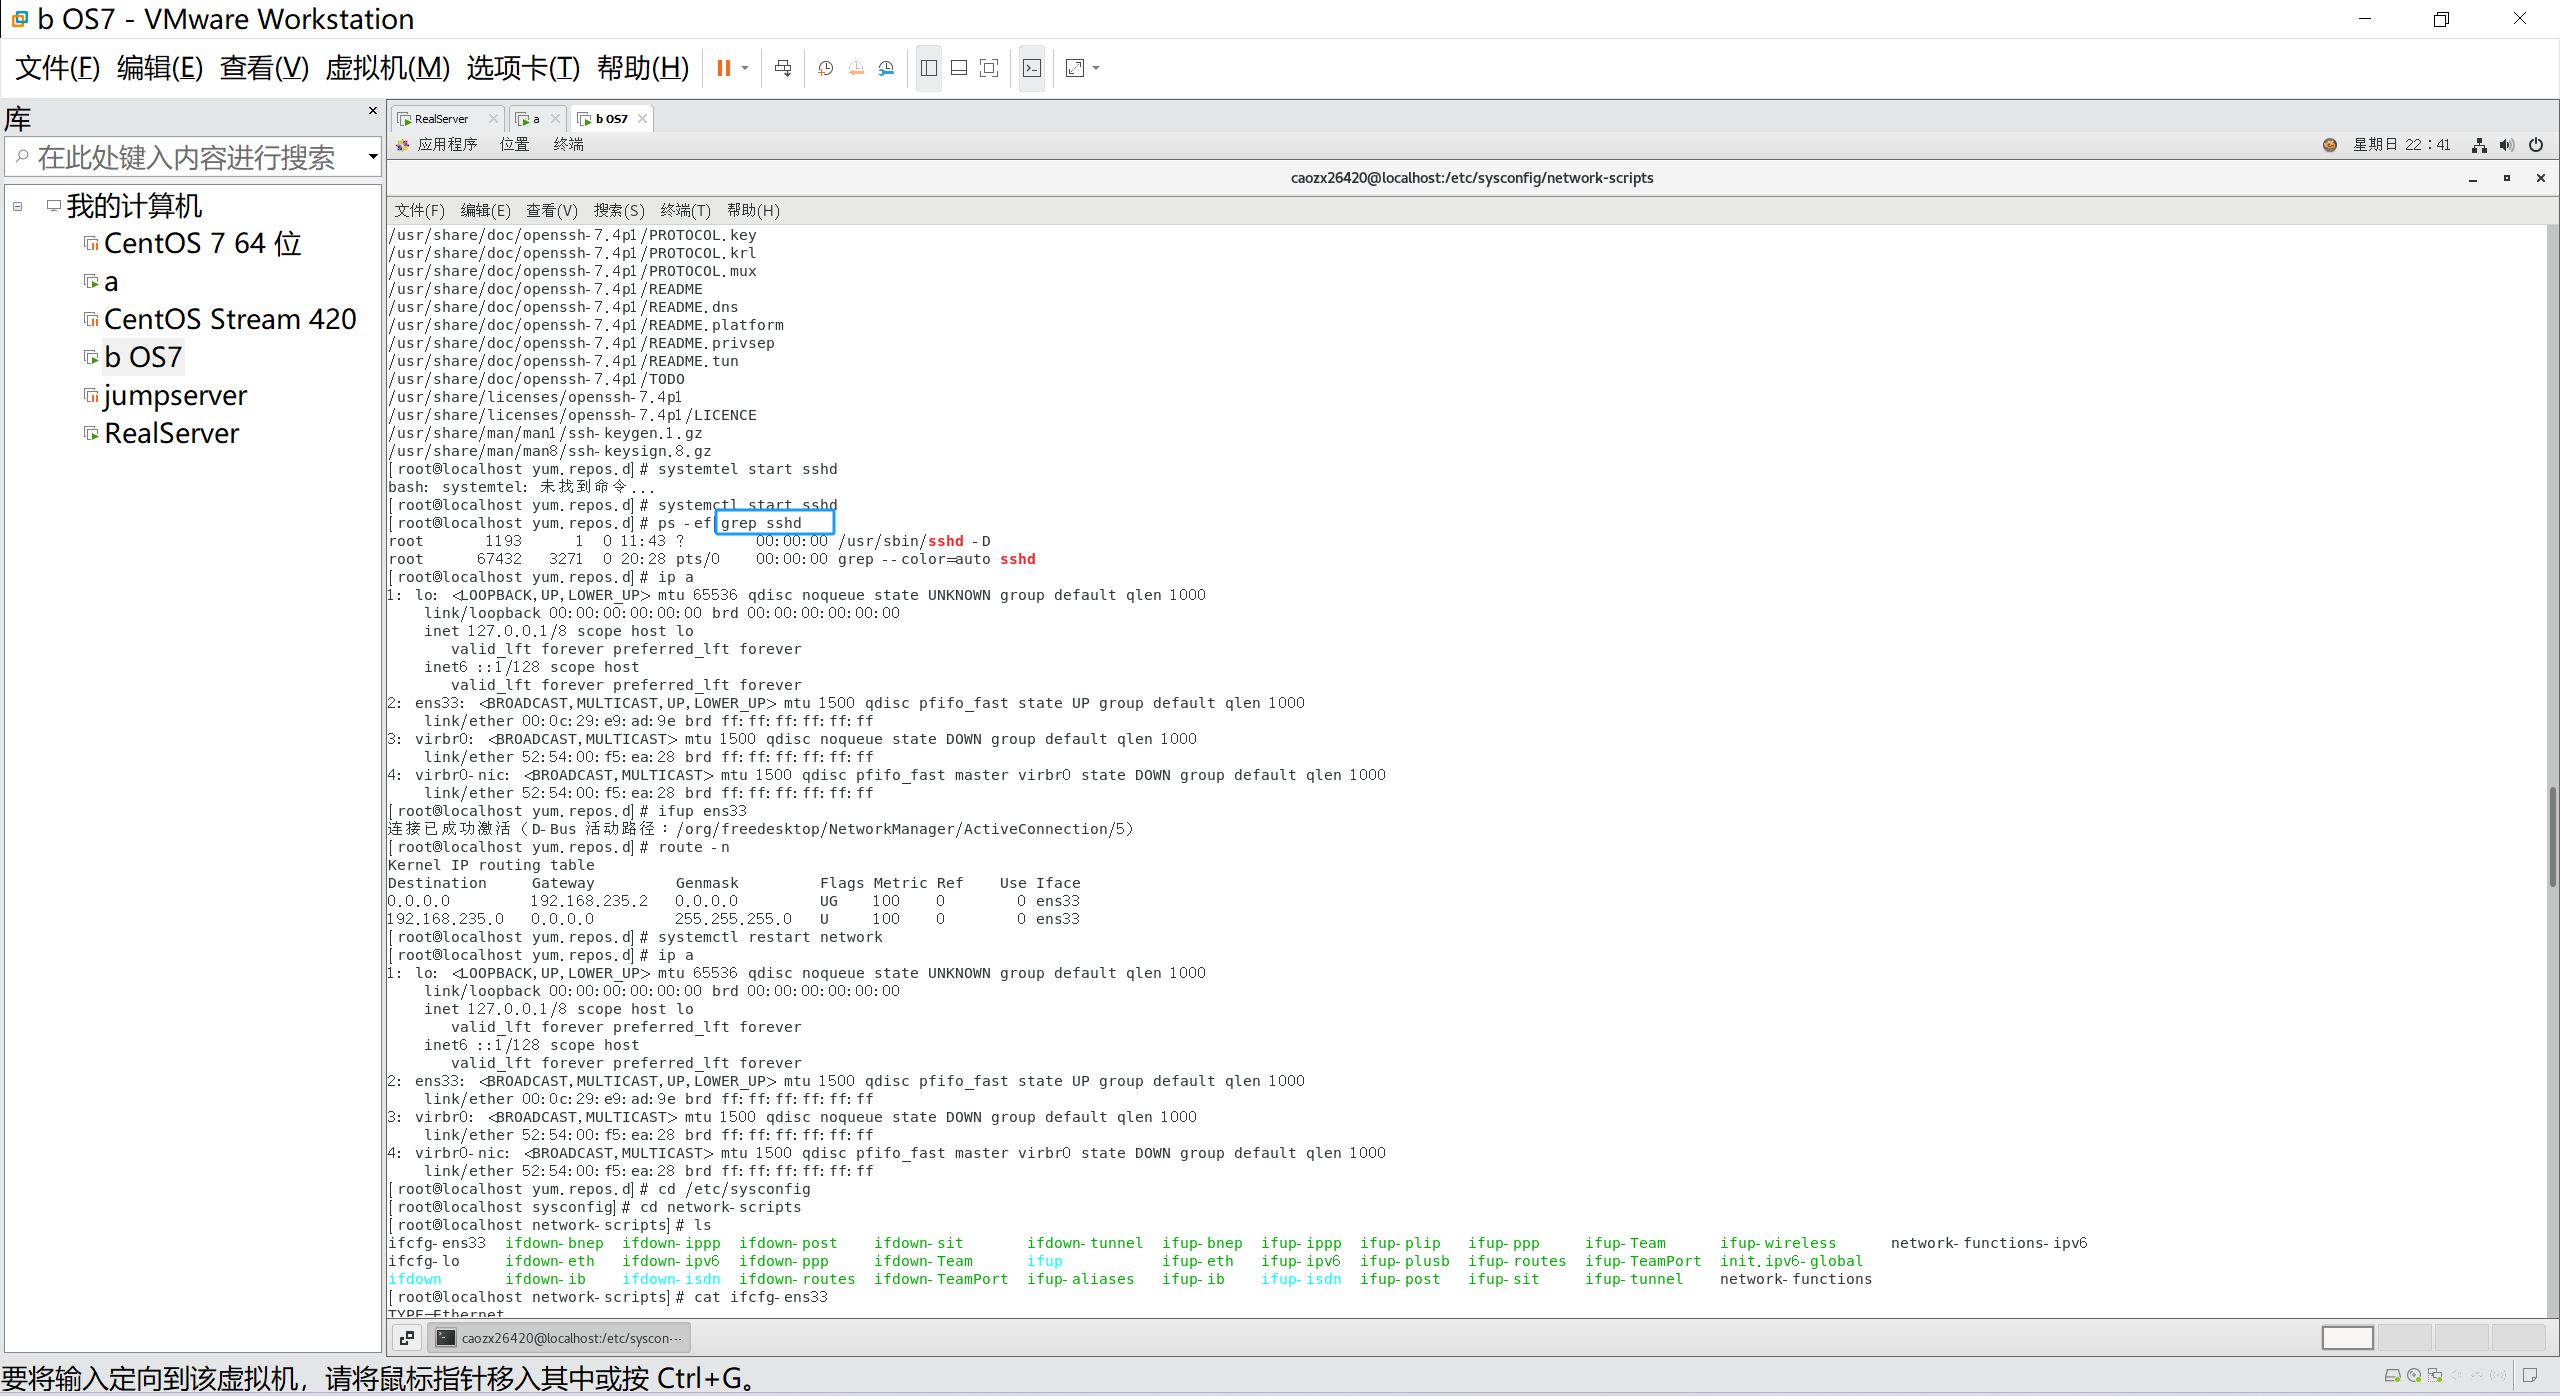Image resolution: width=2560 pixels, height=1396 pixels.
Task: Pause the virtual machine
Action: coord(723,68)
